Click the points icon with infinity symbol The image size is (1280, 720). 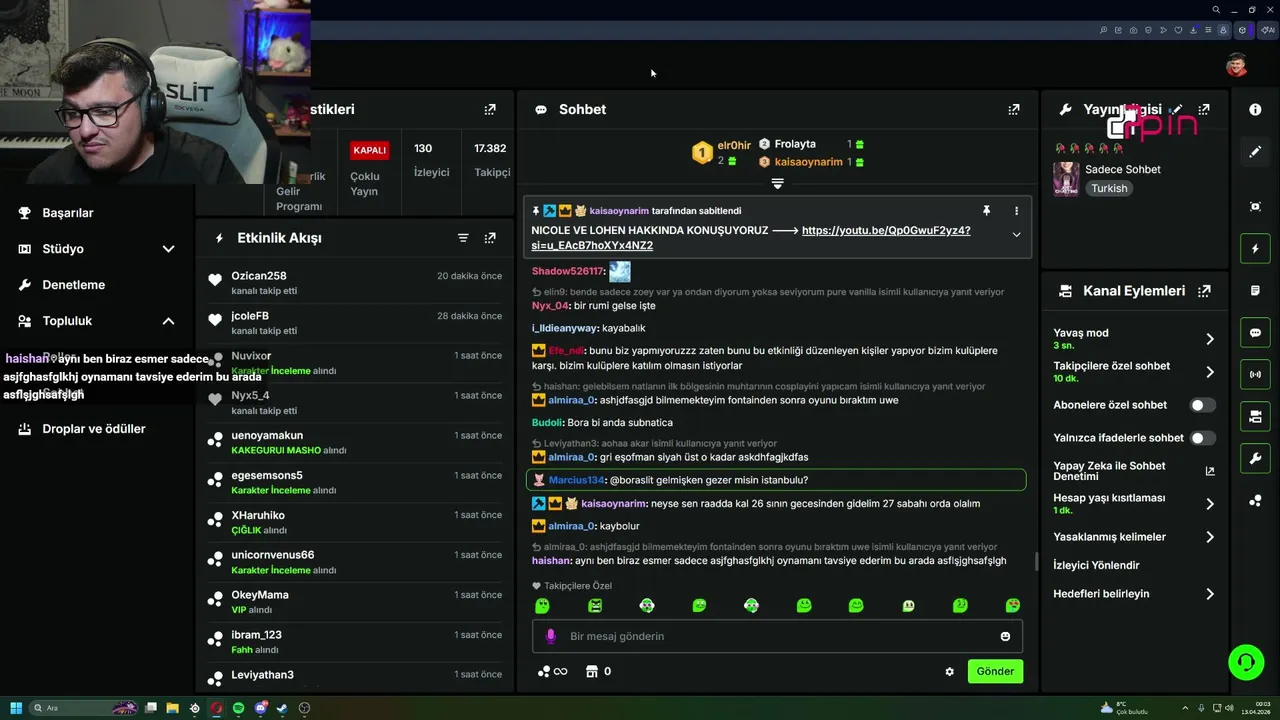553,672
